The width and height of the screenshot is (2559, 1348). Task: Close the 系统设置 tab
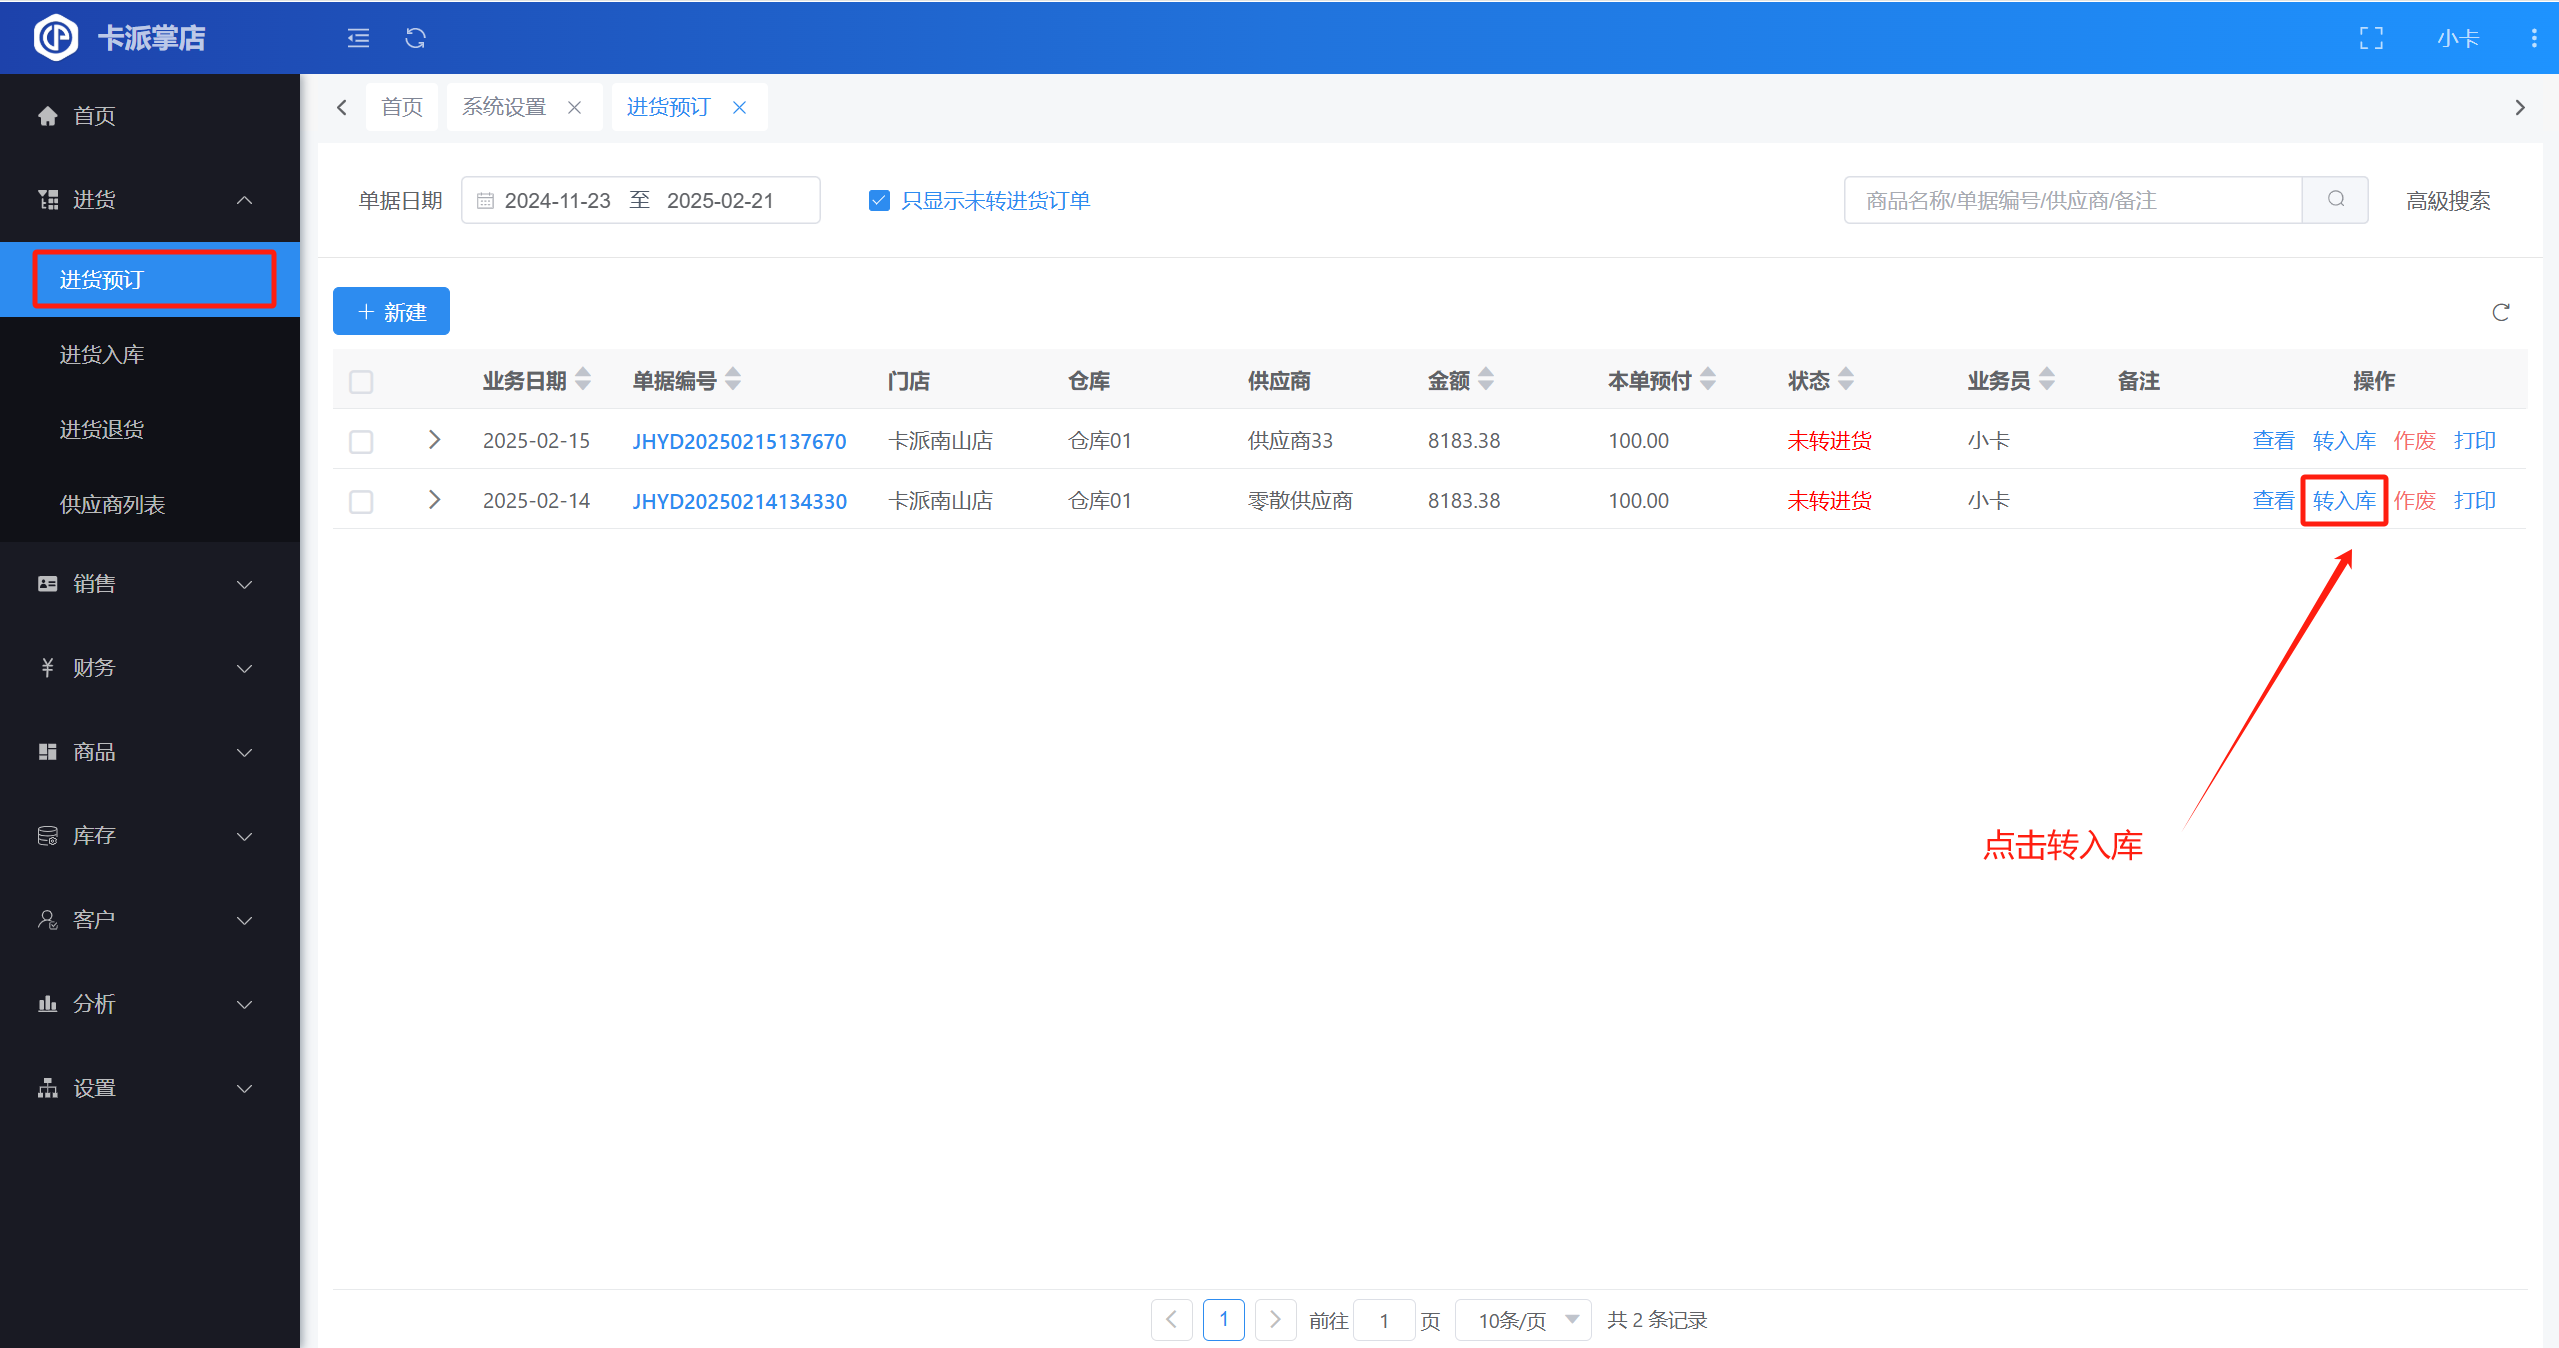tap(575, 108)
